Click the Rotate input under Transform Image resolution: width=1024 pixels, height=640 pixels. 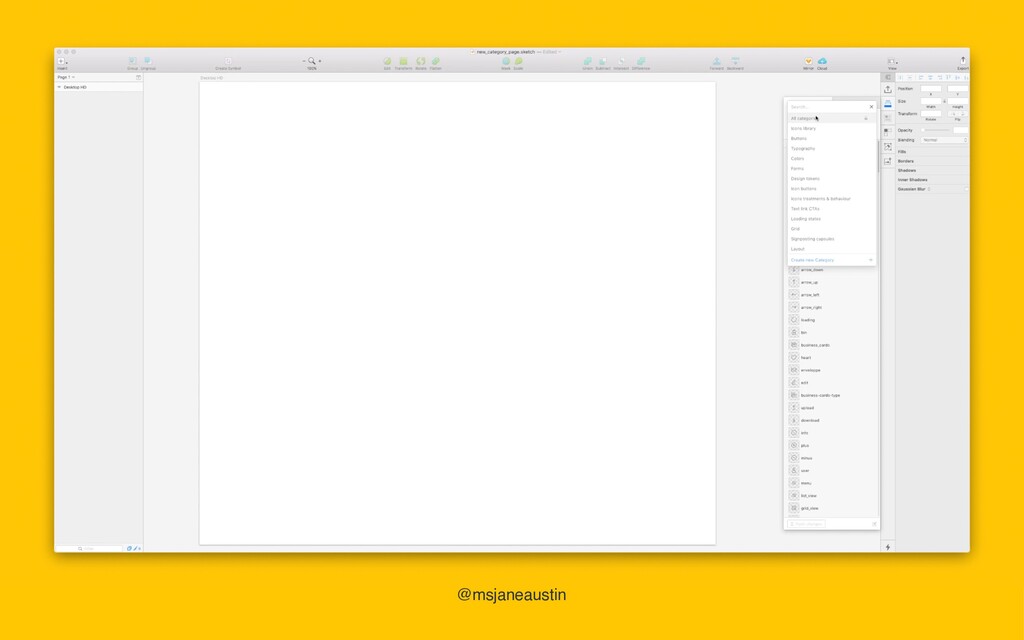pyautogui.click(x=931, y=114)
